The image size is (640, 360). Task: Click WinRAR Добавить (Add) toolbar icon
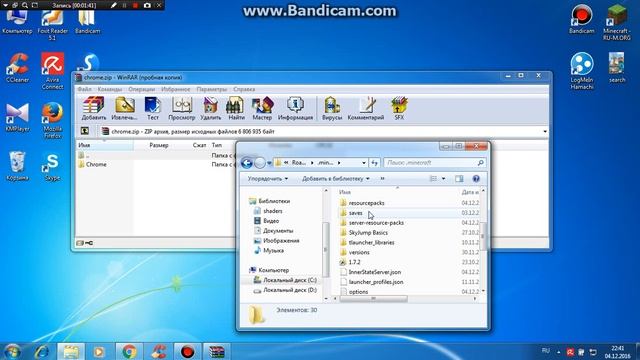pyautogui.click(x=93, y=109)
